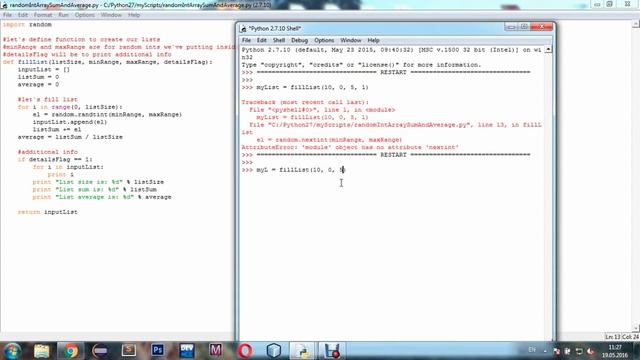Click the first 'myList = fillList(10, 0, 5, 1)' shell line
640x360 pixels.
click(x=312, y=87)
